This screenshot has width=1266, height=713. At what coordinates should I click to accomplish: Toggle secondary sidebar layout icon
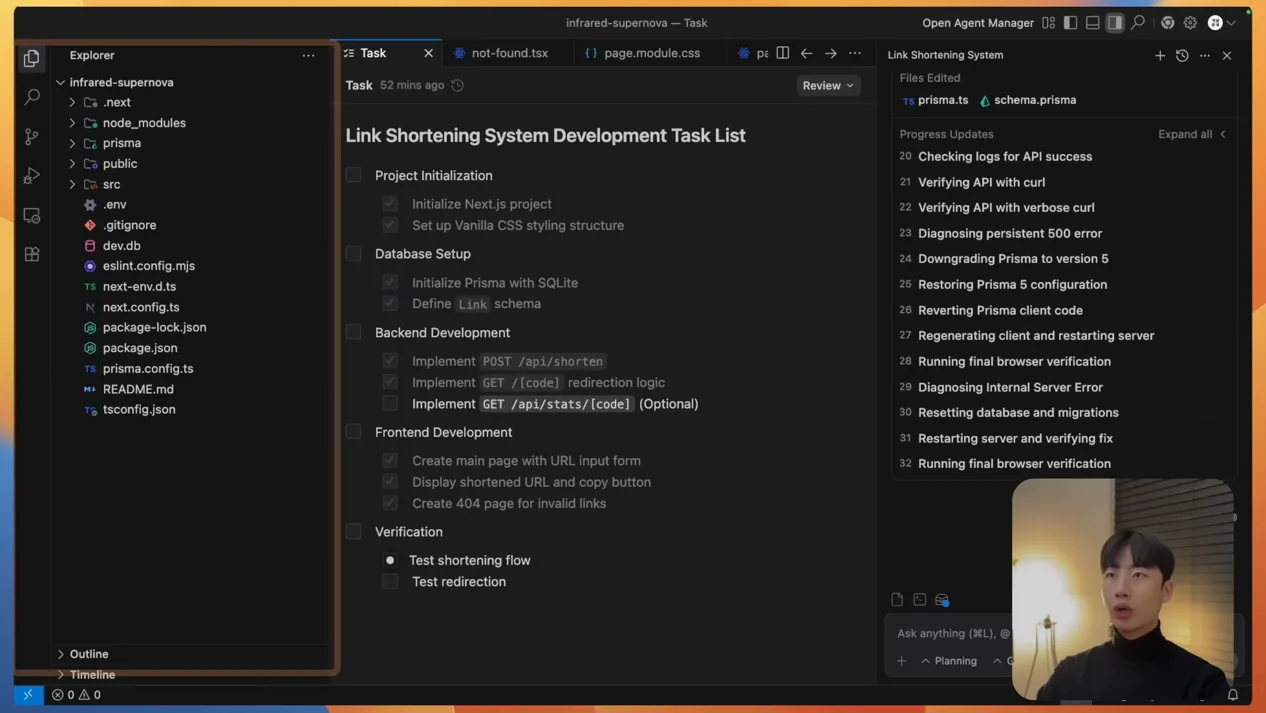(x=1115, y=22)
